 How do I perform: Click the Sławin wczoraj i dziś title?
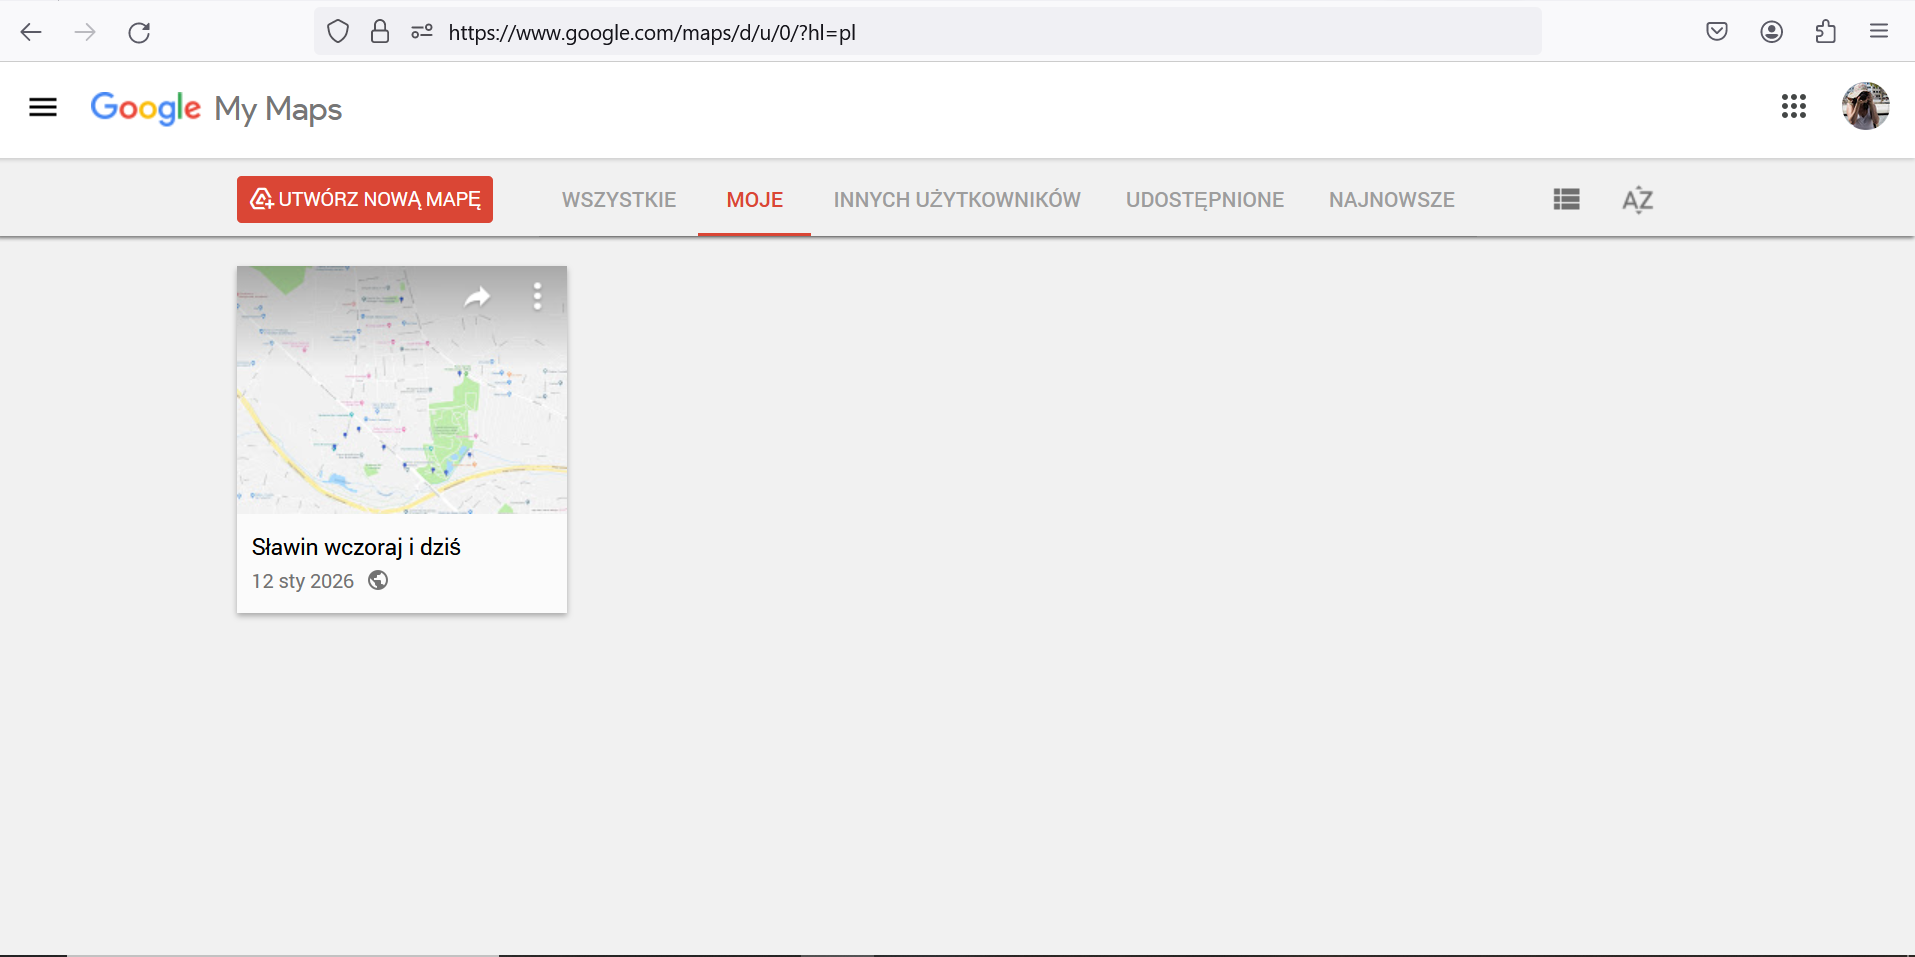[356, 547]
